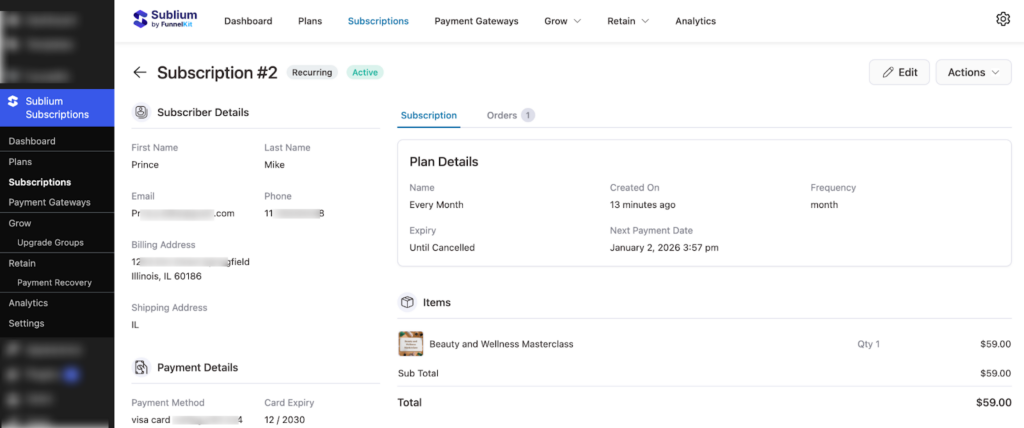This screenshot has height=428, width=1024.
Task: Open Settings in the left sidebar
Action: 26,324
